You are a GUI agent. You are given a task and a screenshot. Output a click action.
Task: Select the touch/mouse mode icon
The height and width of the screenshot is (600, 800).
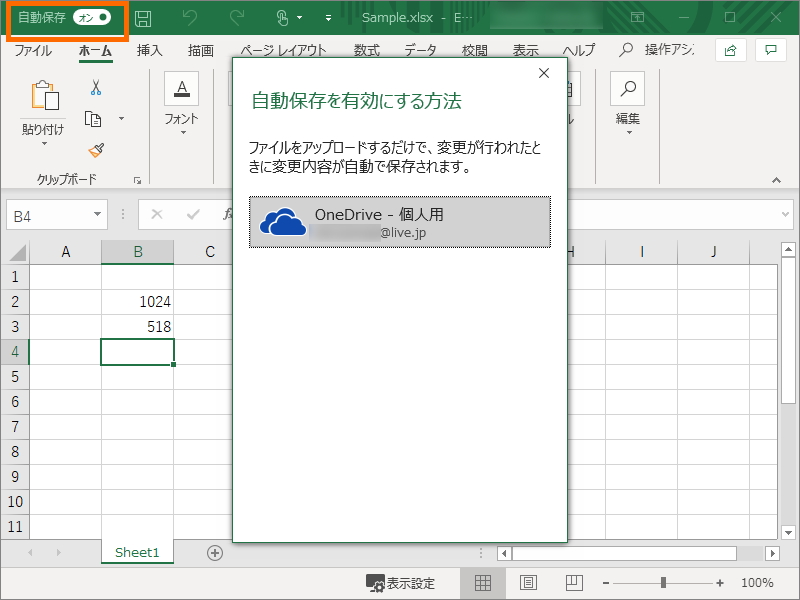click(285, 17)
